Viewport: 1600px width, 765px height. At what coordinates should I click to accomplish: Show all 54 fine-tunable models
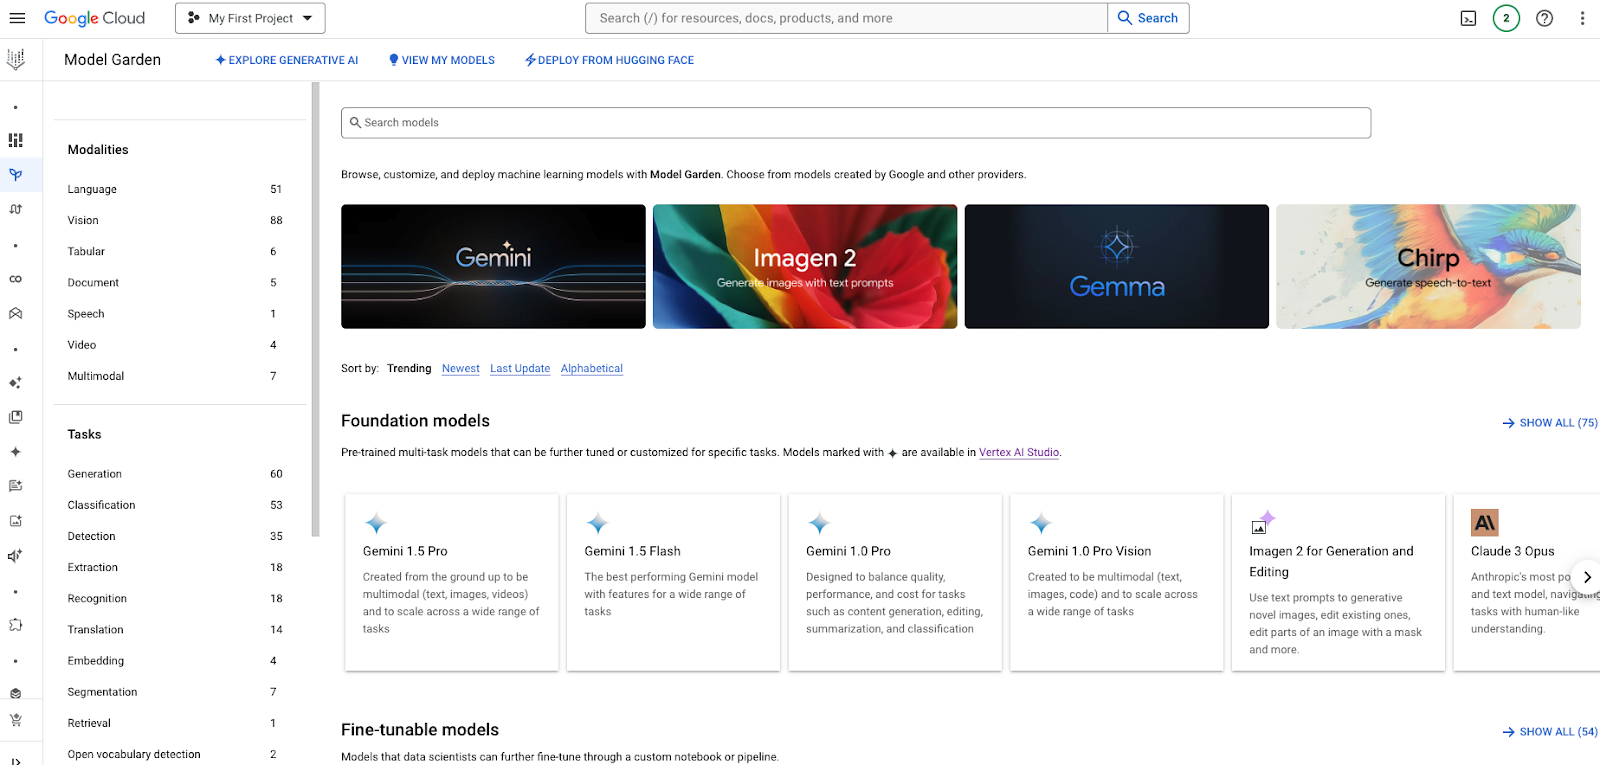(x=1550, y=732)
